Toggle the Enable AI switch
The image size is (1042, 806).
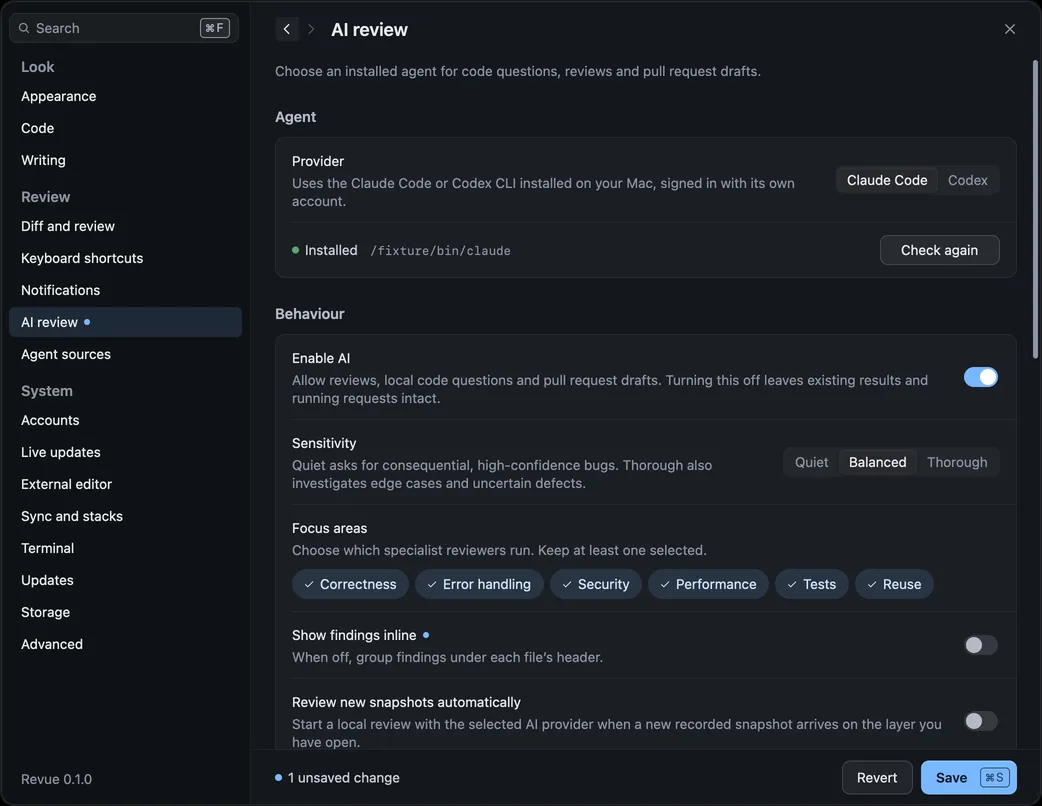[980, 377]
